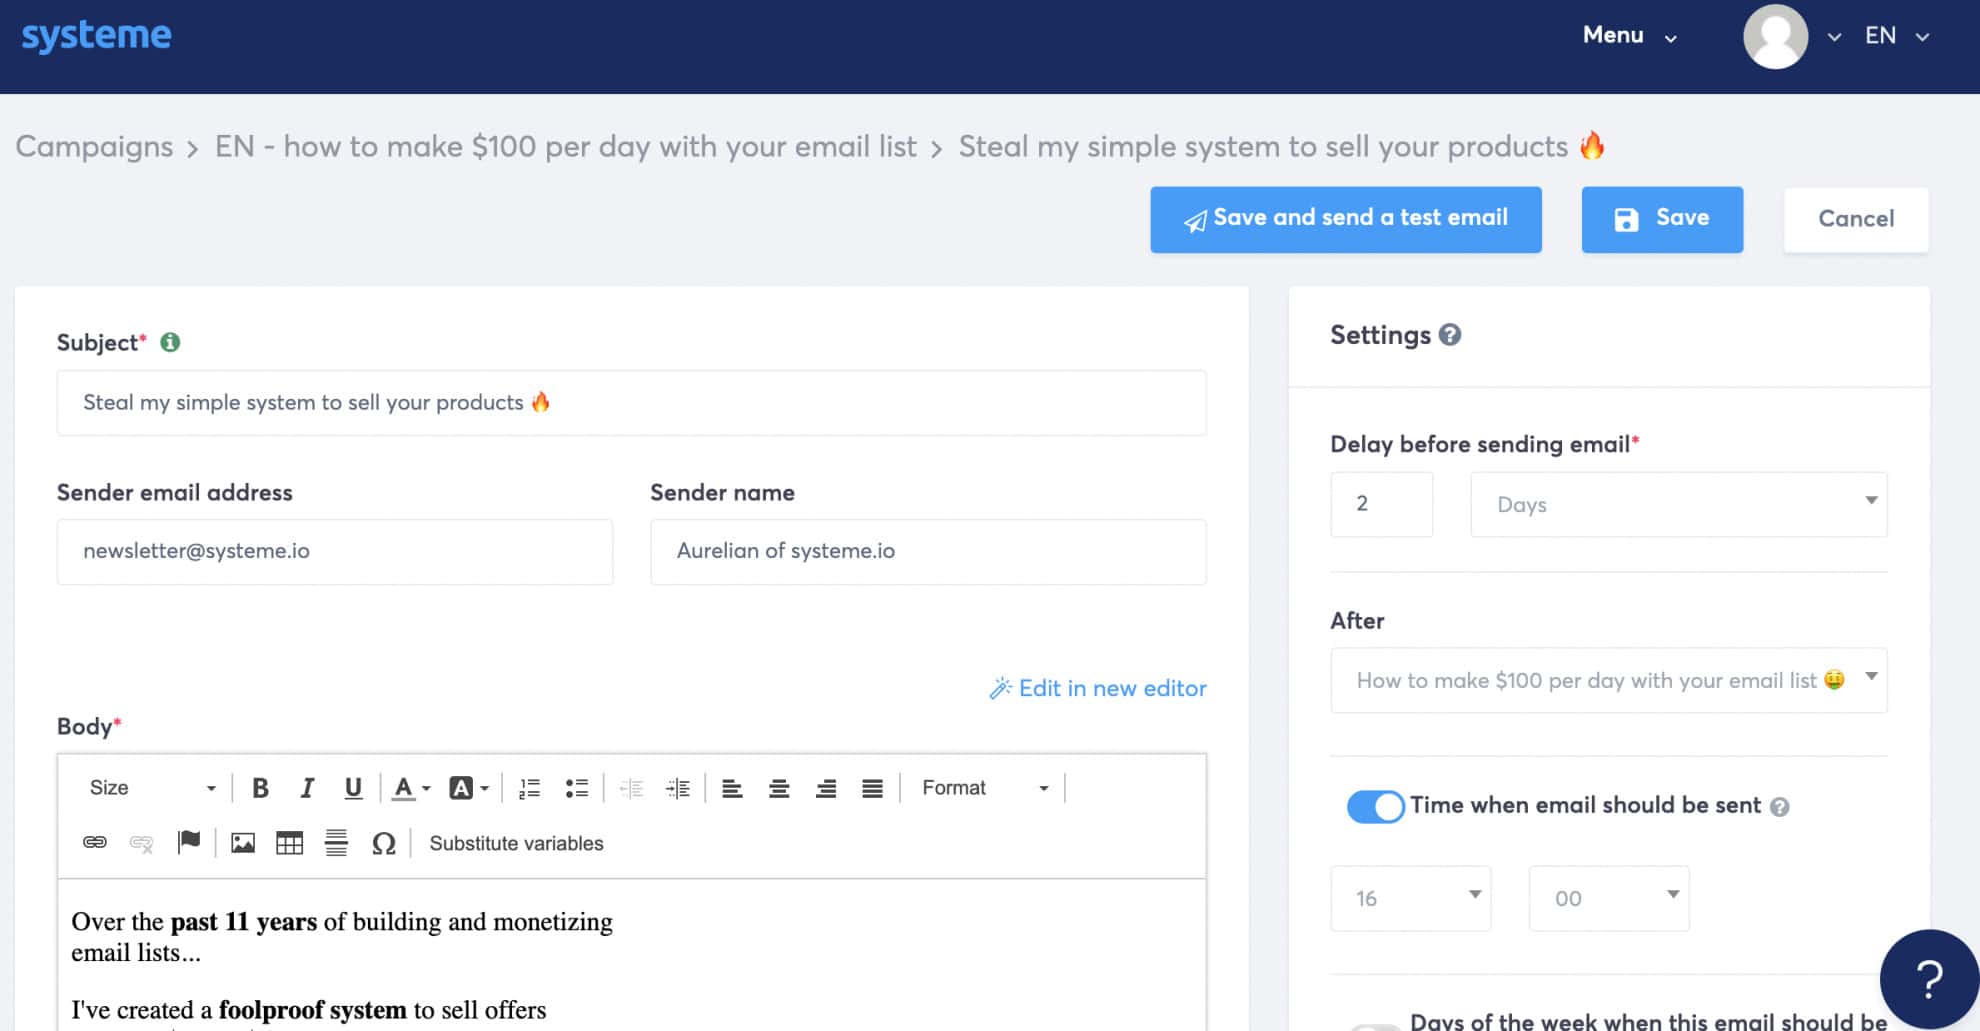Insert a table in the editor
Screen dimensions: 1980x1031
(289, 843)
